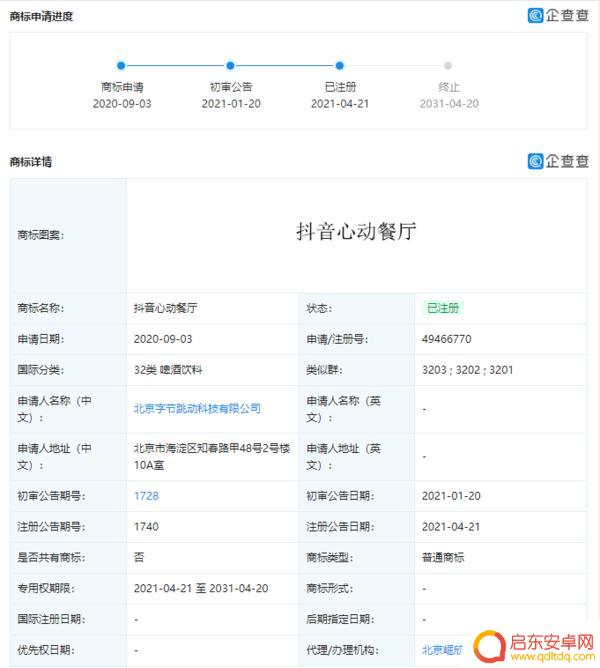Click the 优先权日期 field label
Image resolution: width=600 pixels, height=668 pixels.
click(46, 650)
